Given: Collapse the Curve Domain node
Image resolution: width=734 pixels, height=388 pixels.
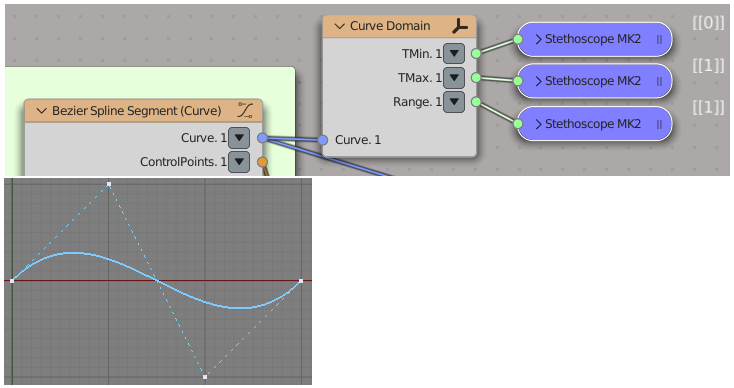Looking at the screenshot, I should pos(340,26).
